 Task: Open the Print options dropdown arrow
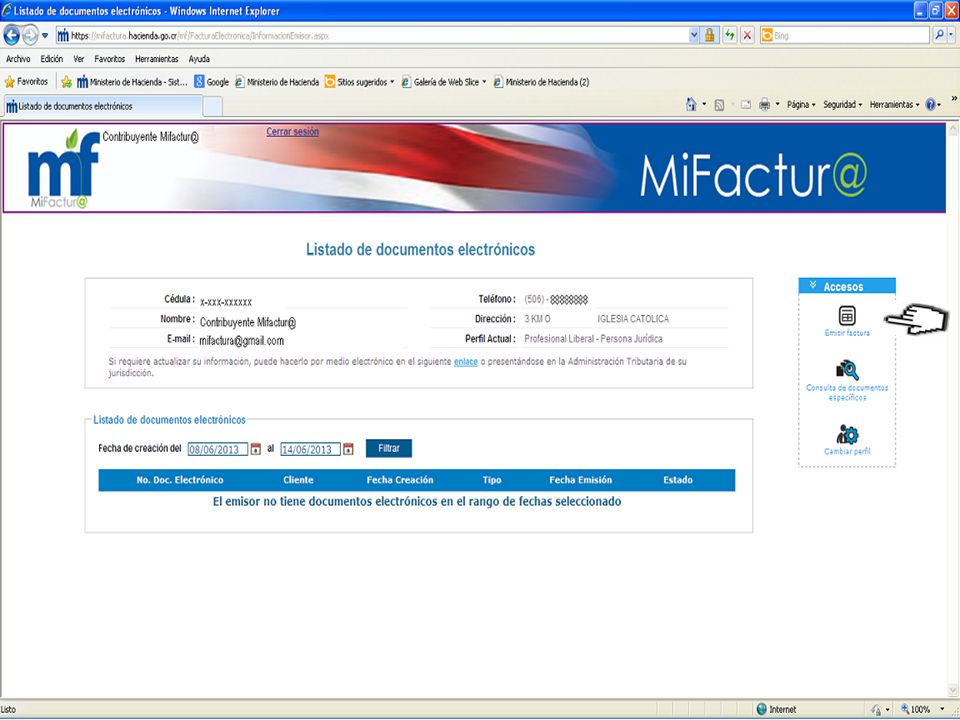pyautogui.click(x=778, y=105)
